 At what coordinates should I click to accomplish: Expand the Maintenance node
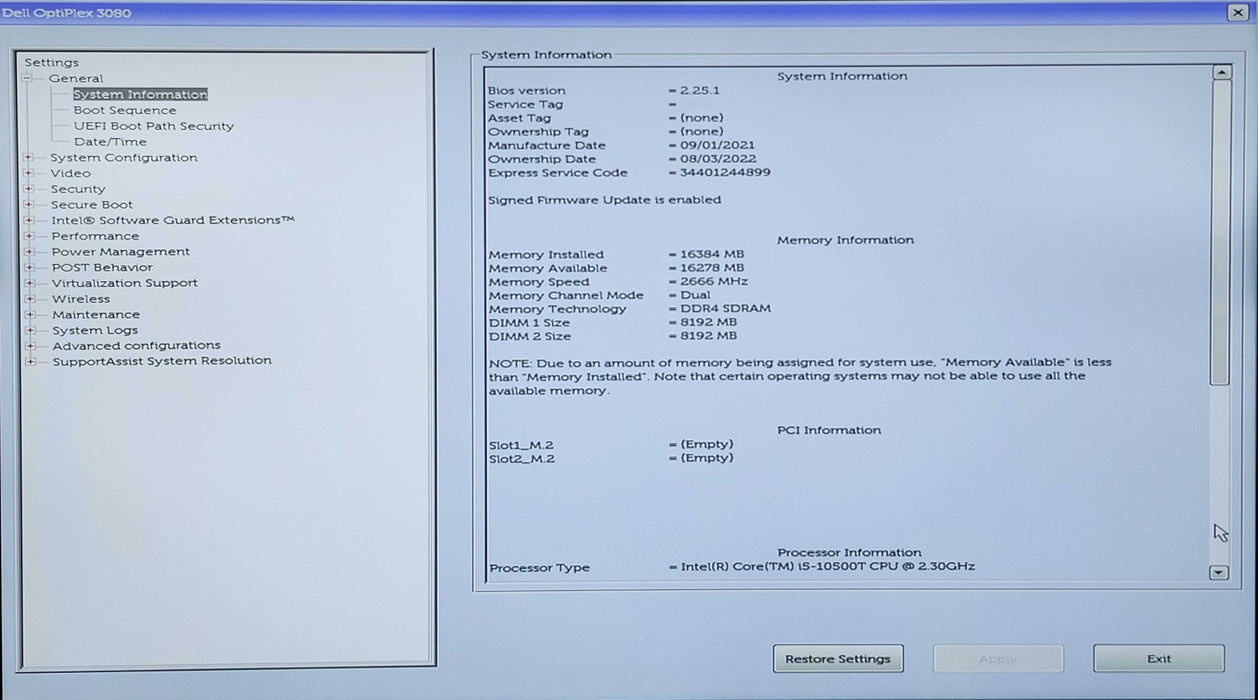click(x=29, y=314)
